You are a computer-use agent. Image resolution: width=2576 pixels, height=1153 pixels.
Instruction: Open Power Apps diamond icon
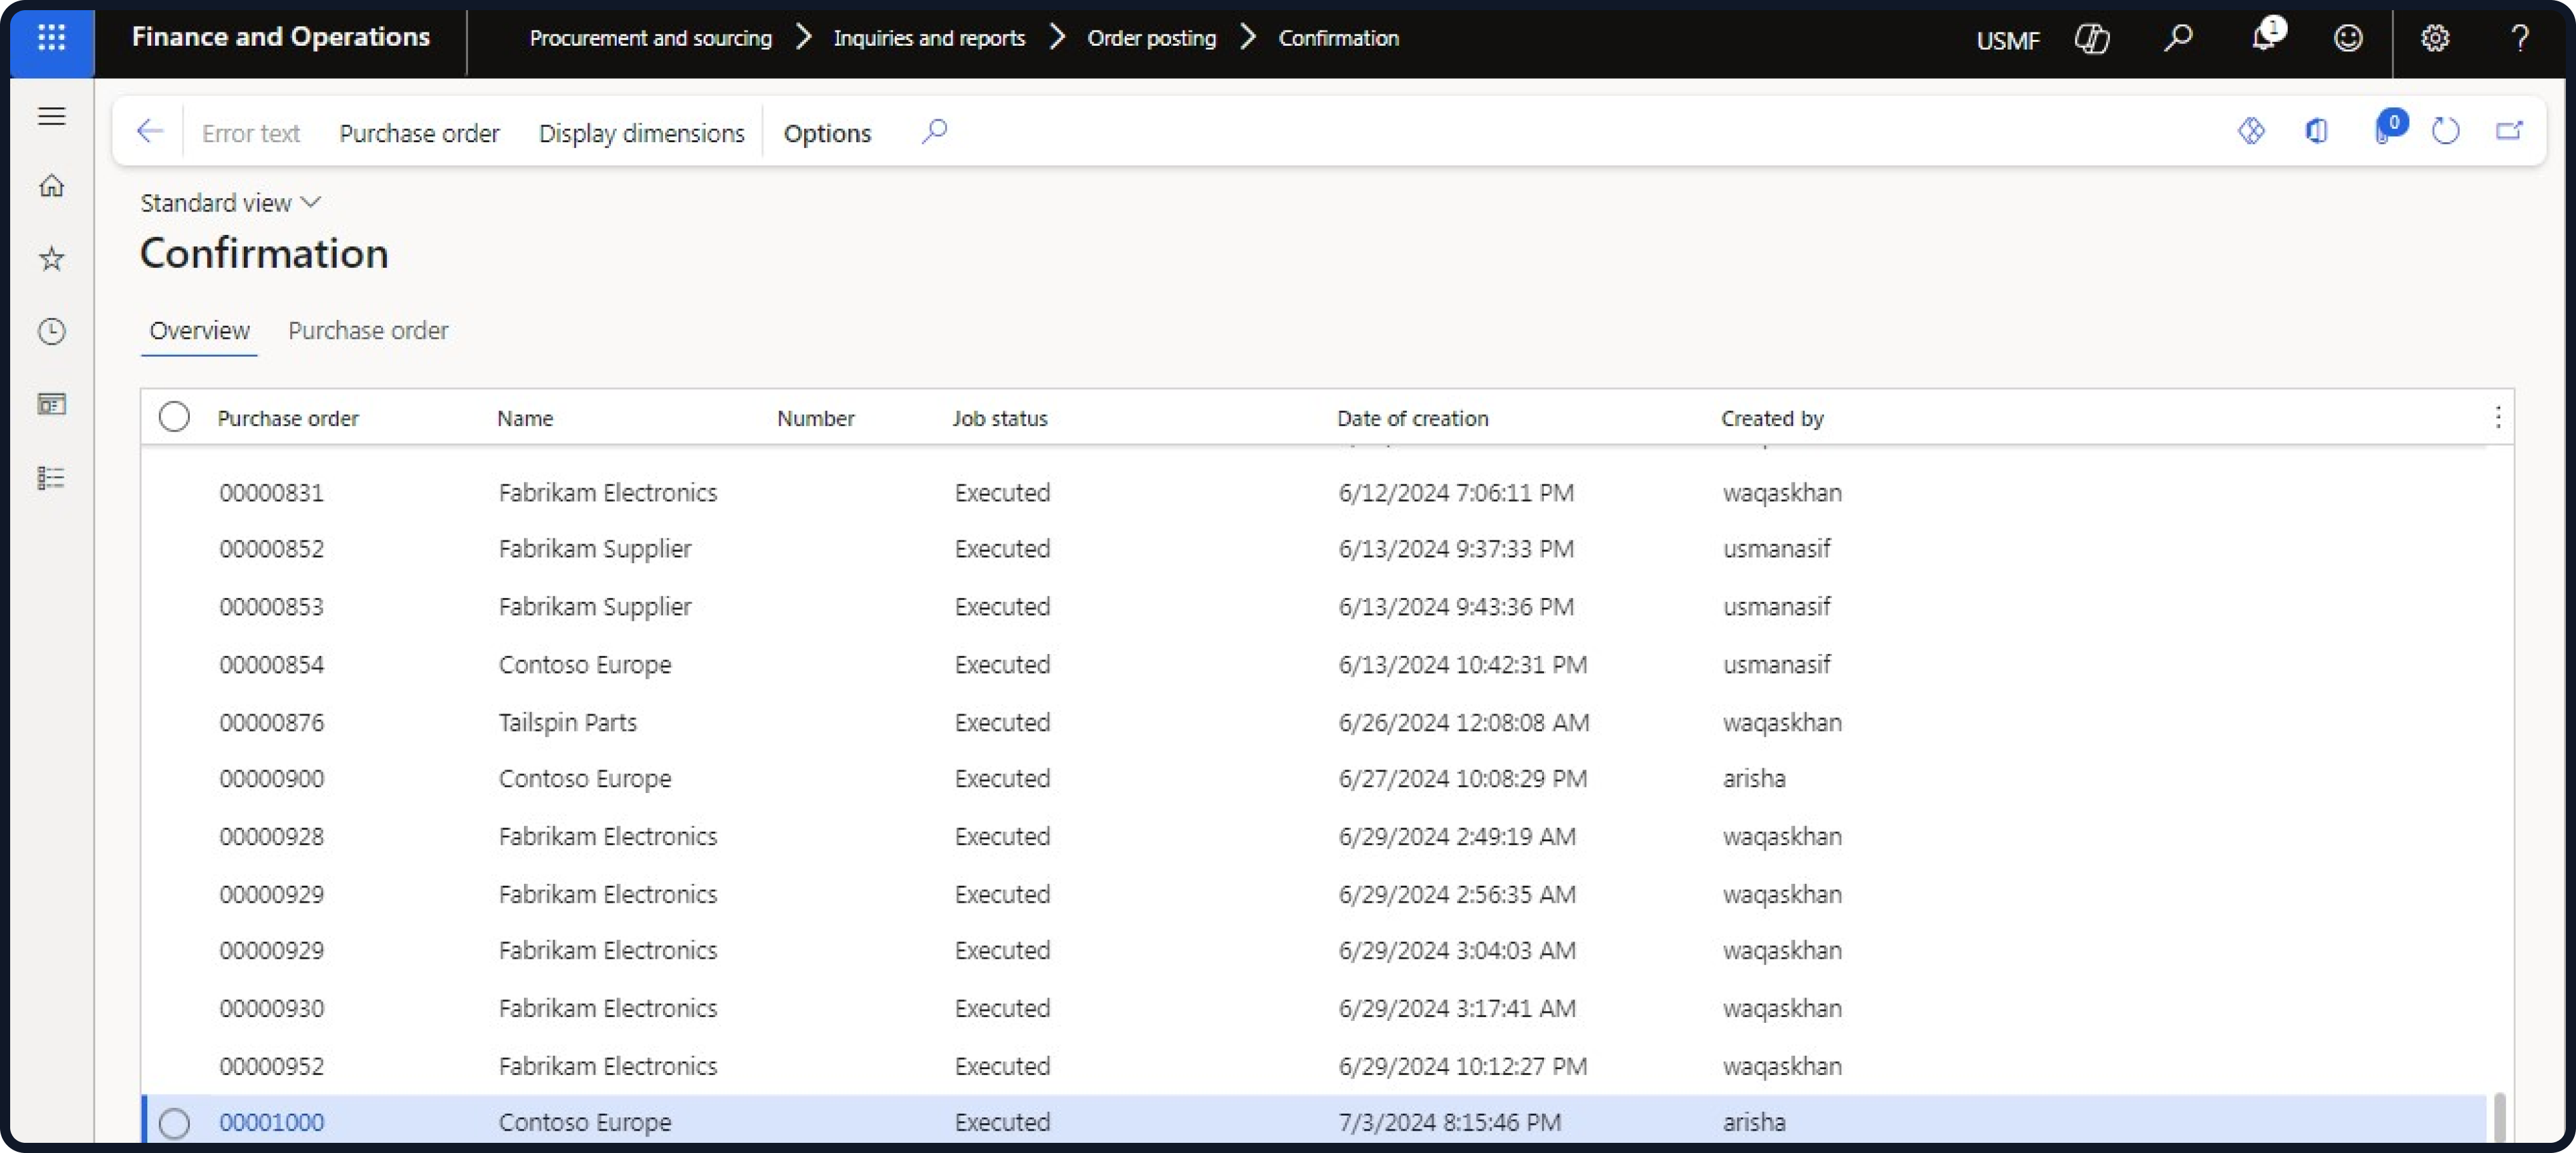point(2250,131)
